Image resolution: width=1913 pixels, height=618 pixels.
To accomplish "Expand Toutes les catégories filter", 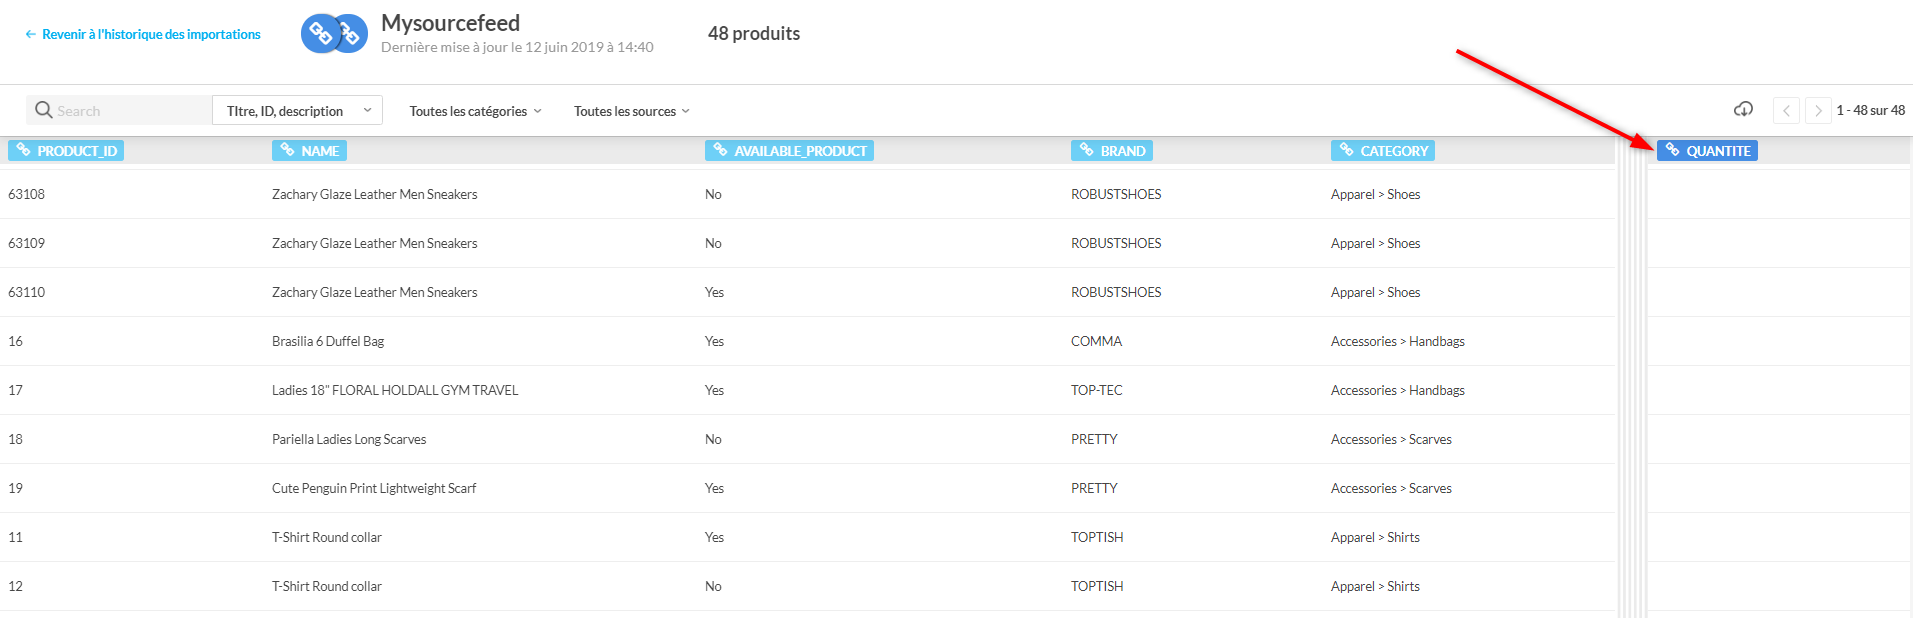I will point(475,111).
